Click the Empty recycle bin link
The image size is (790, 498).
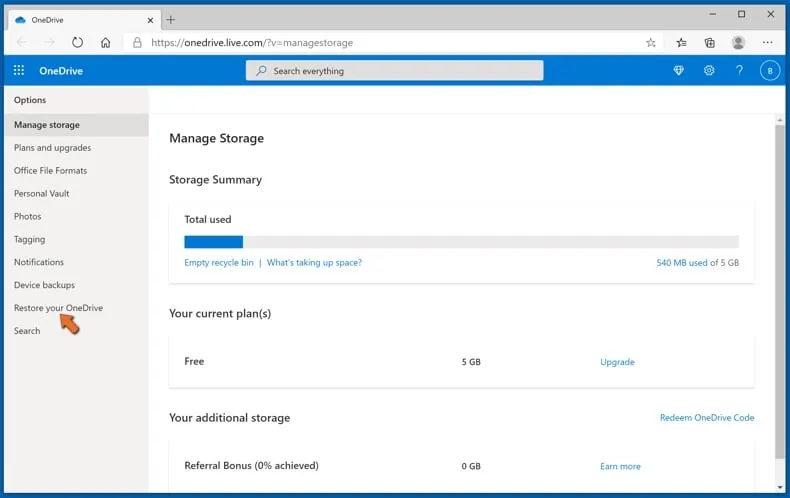pyautogui.click(x=219, y=263)
